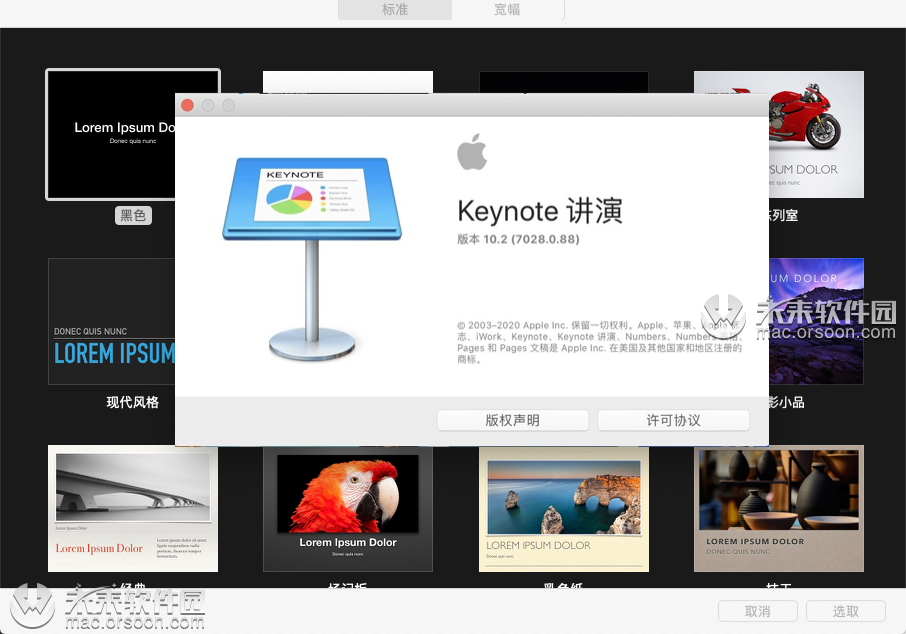Image resolution: width=906 pixels, height=634 pixels.
Task: Select the 现代风格 LOREM IPSUM theme thumbnail
Action: click(112, 321)
